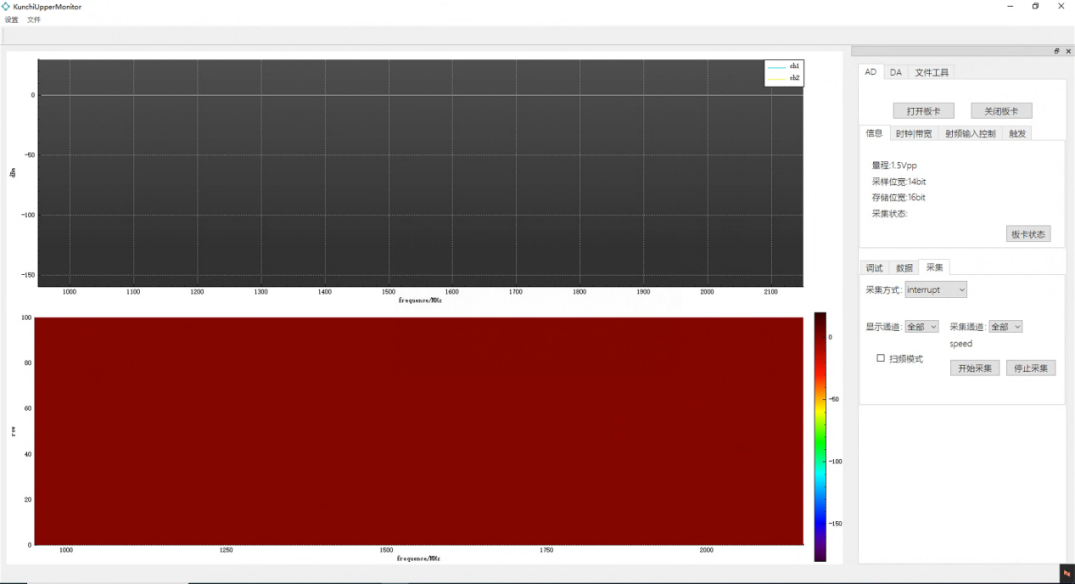Select the 射频输入控制 tab
1075x584 pixels.
pyautogui.click(x=970, y=134)
